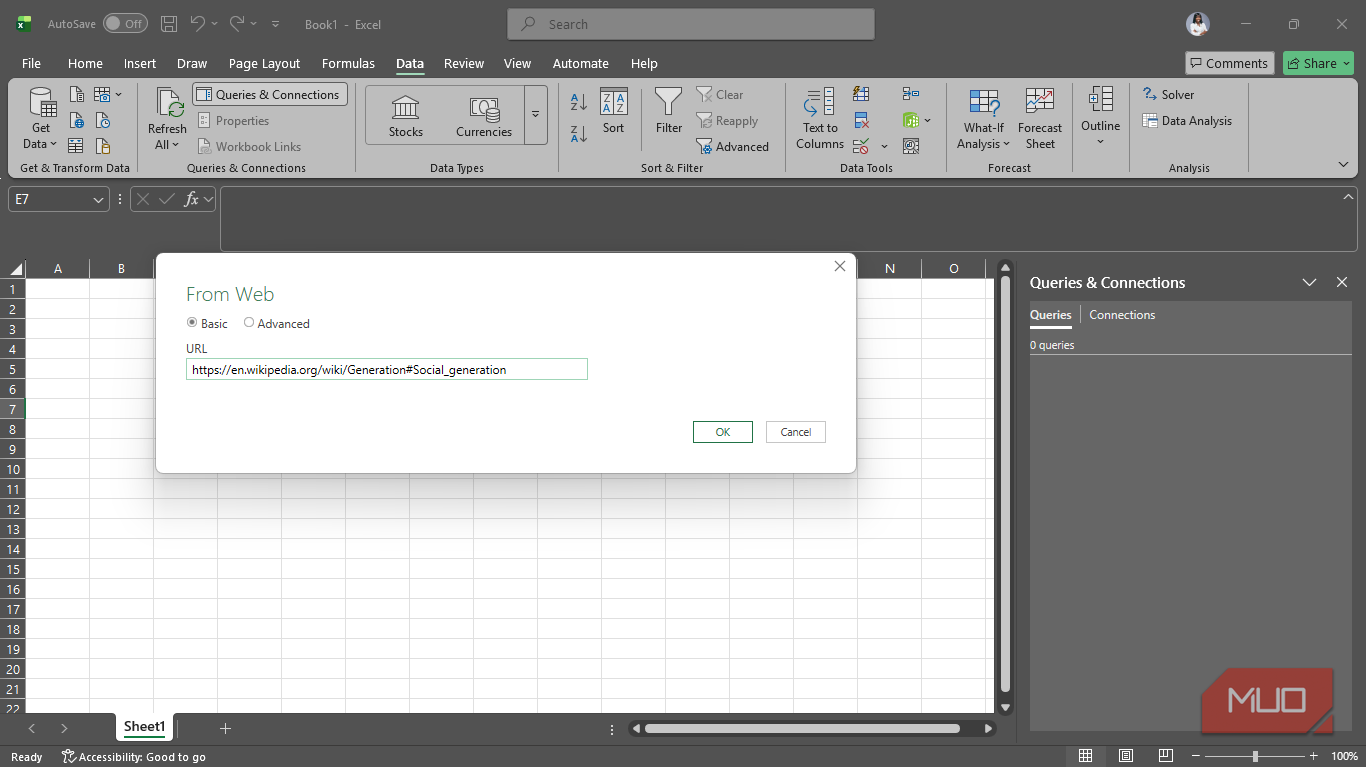Open the File menu
This screenshot has height=768, width=1366.
pos(32,63)
